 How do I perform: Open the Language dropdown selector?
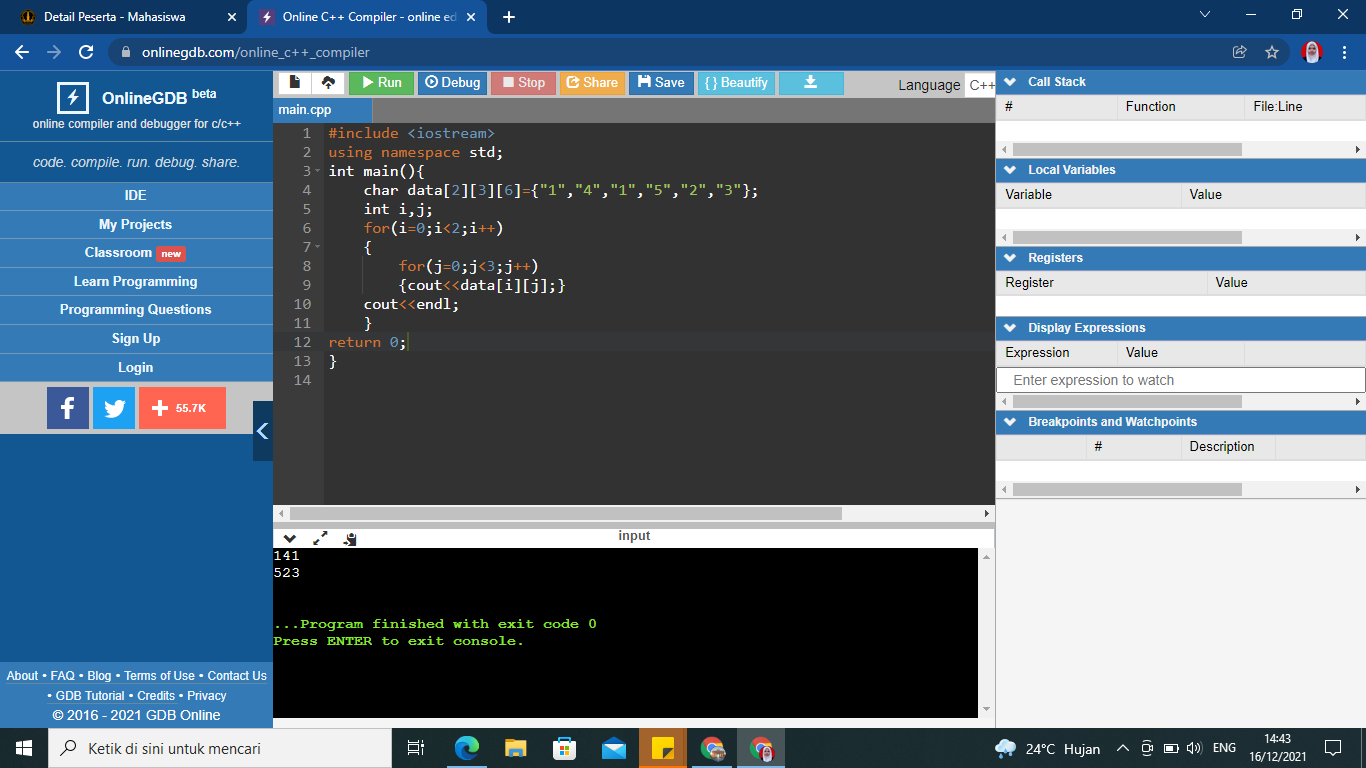pyautogui.click(x=980, y=85)
